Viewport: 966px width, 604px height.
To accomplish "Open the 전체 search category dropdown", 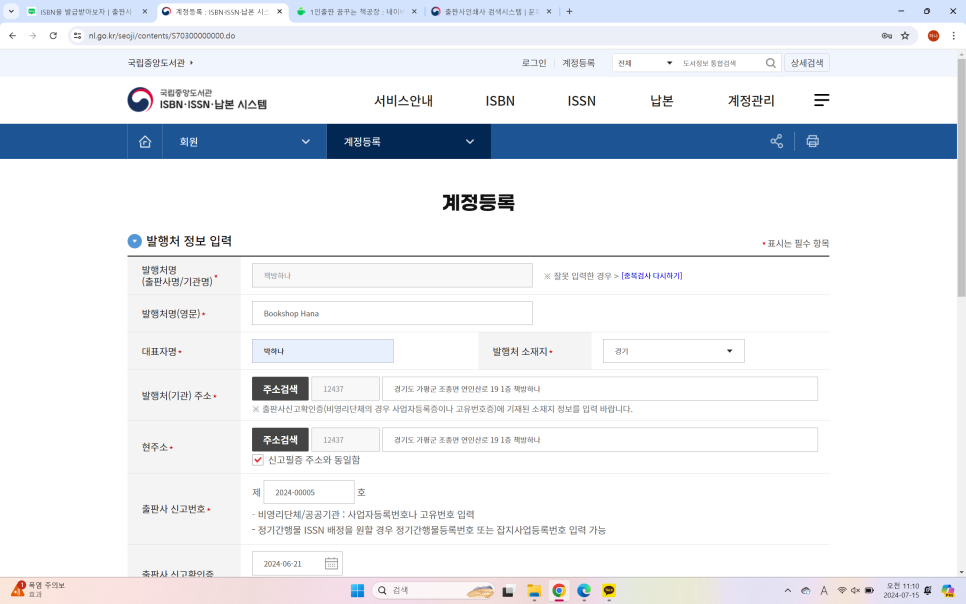I will (x=644, y=63).
